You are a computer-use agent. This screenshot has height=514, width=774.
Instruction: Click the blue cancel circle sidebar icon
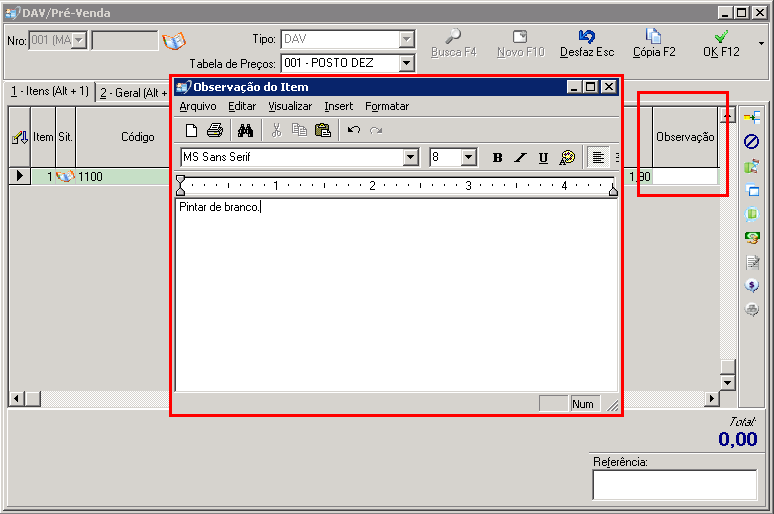pyautogui.click(x=752, y=142)
